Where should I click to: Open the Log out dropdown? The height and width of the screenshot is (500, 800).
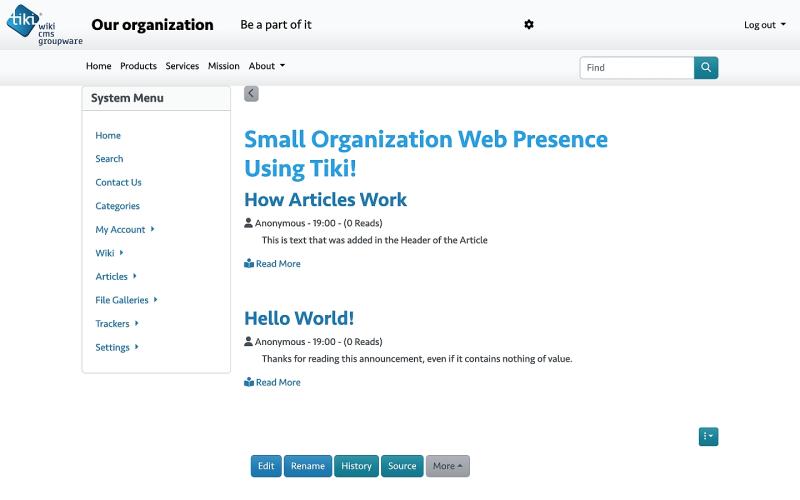(764, 24)
